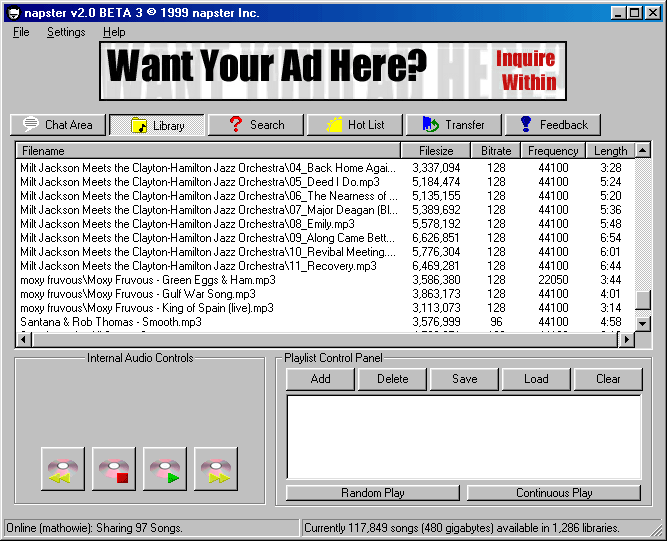The width and height of the screenshot is (667, 541).
Task: Close the napster window
Action: pyautogui.click(x=653, y=13)
